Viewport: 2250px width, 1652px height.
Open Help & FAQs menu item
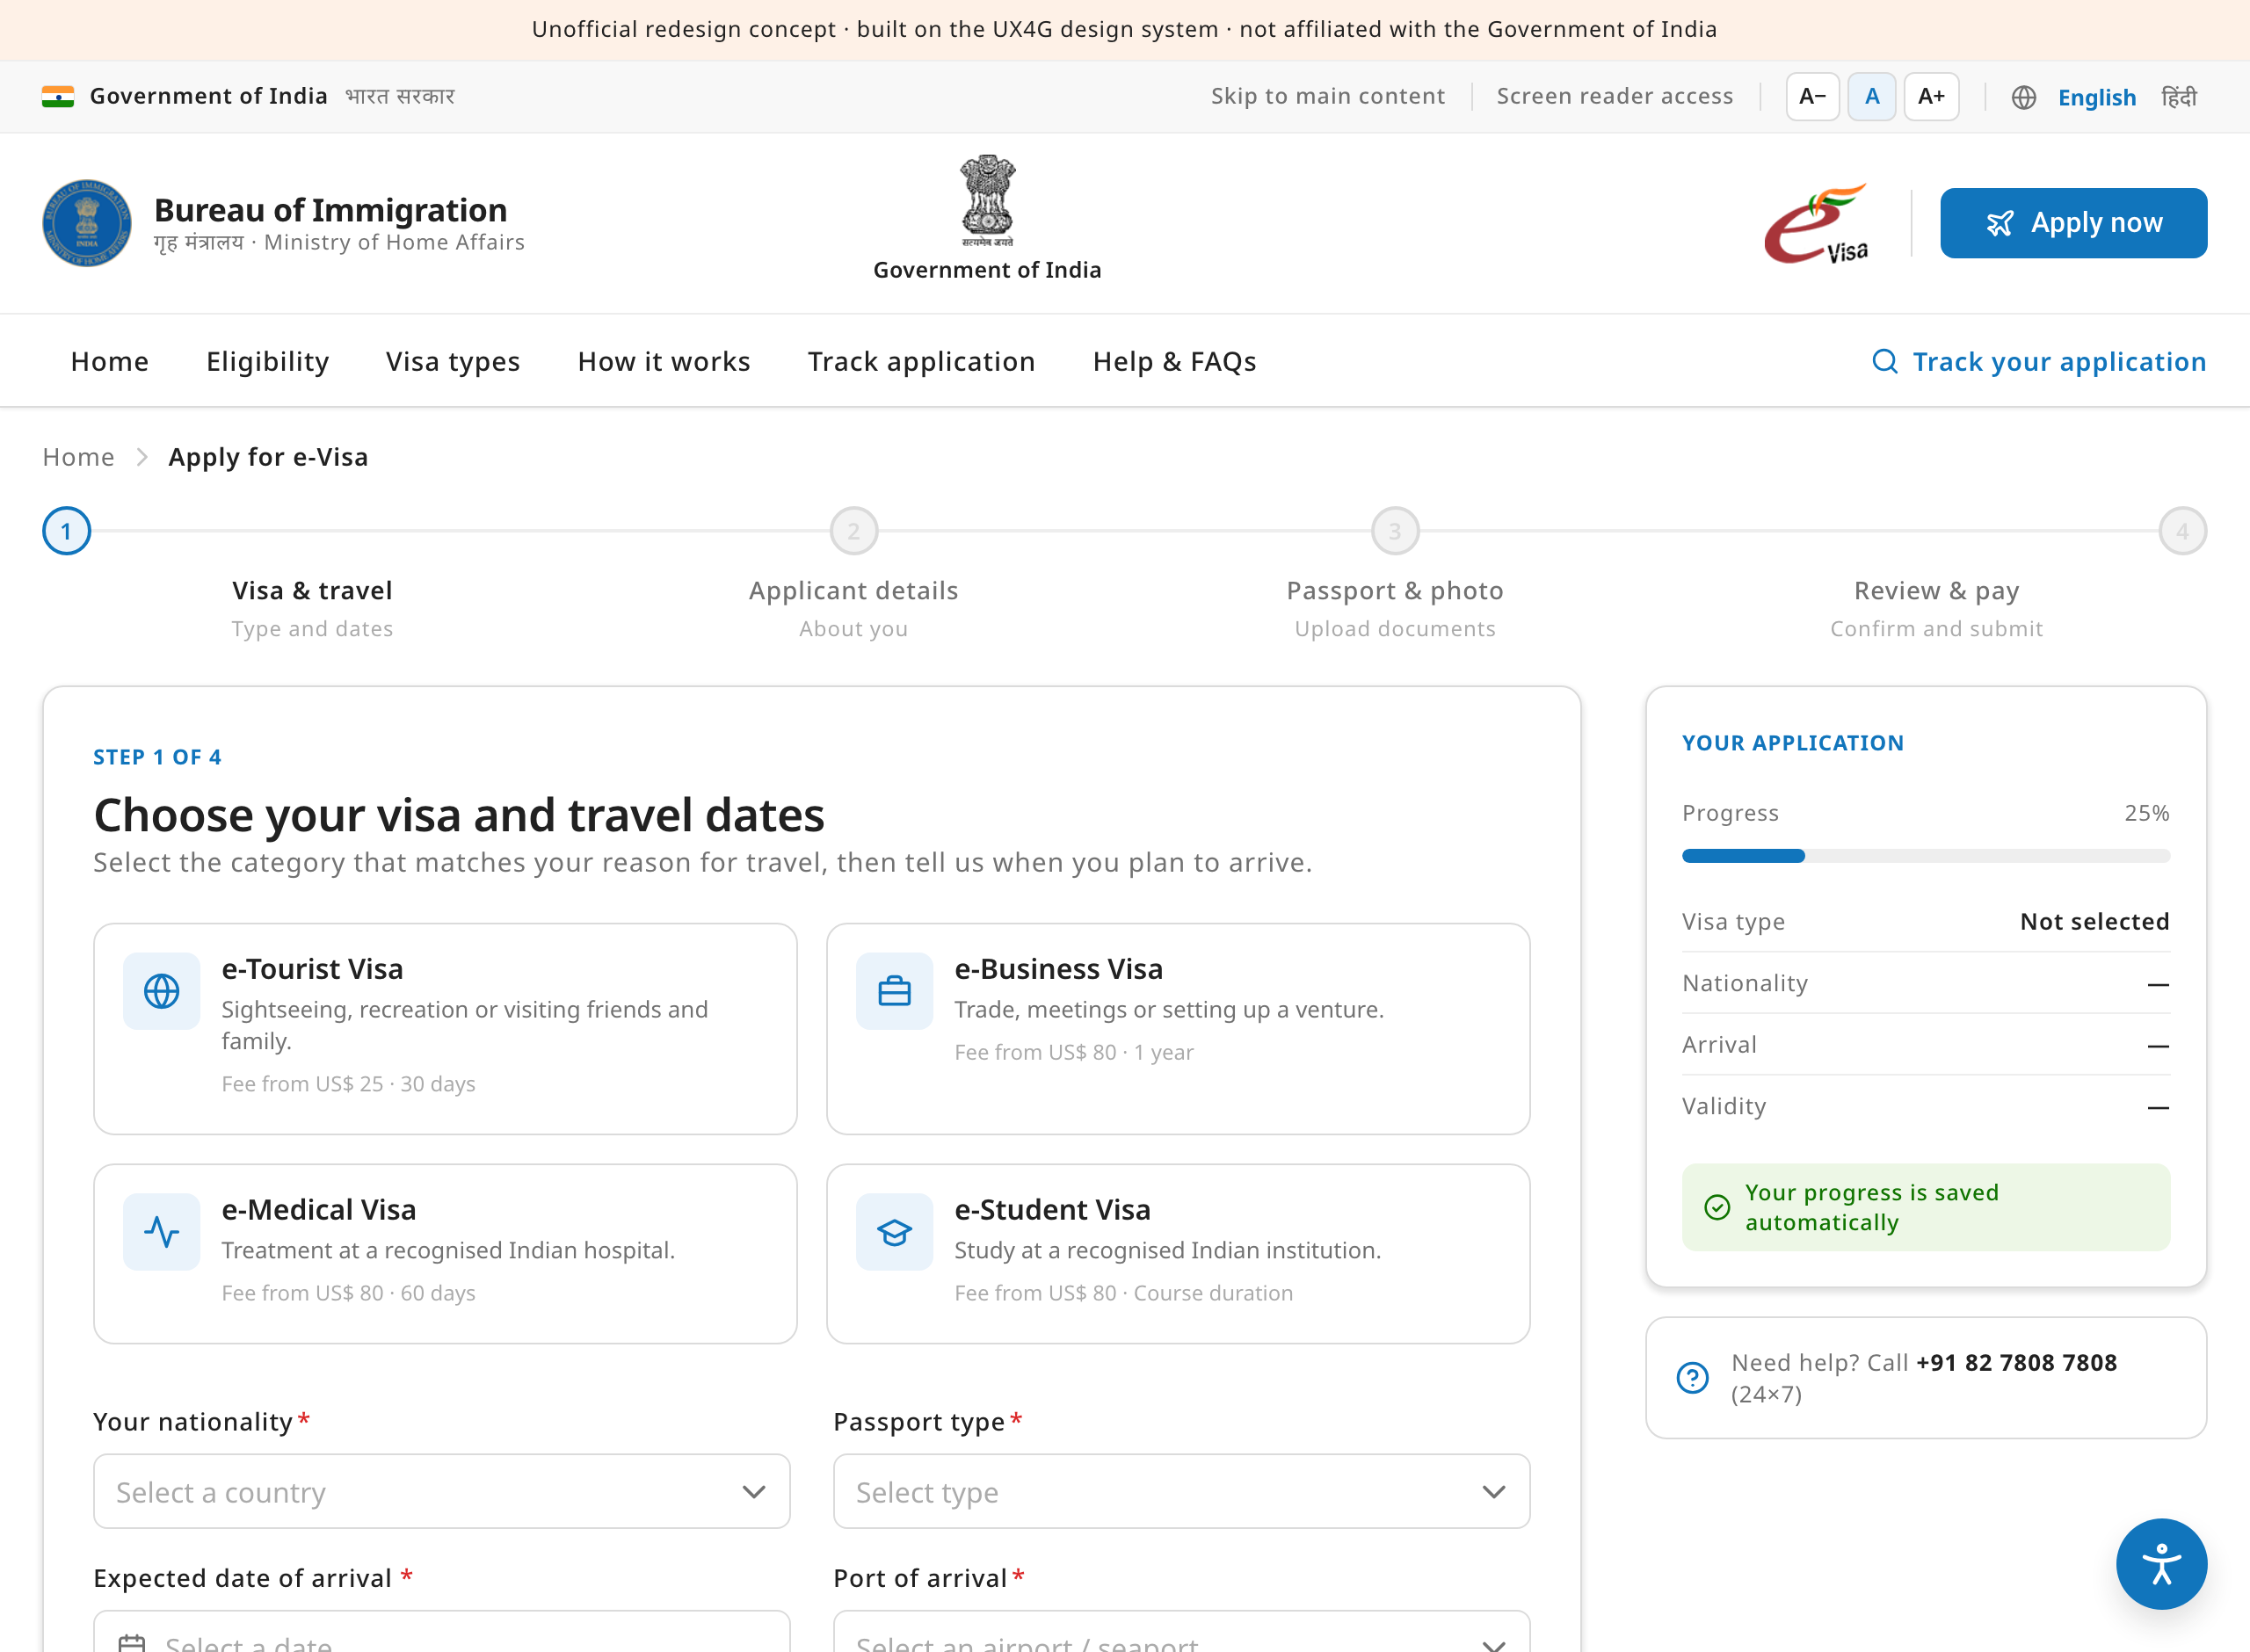1174,361
